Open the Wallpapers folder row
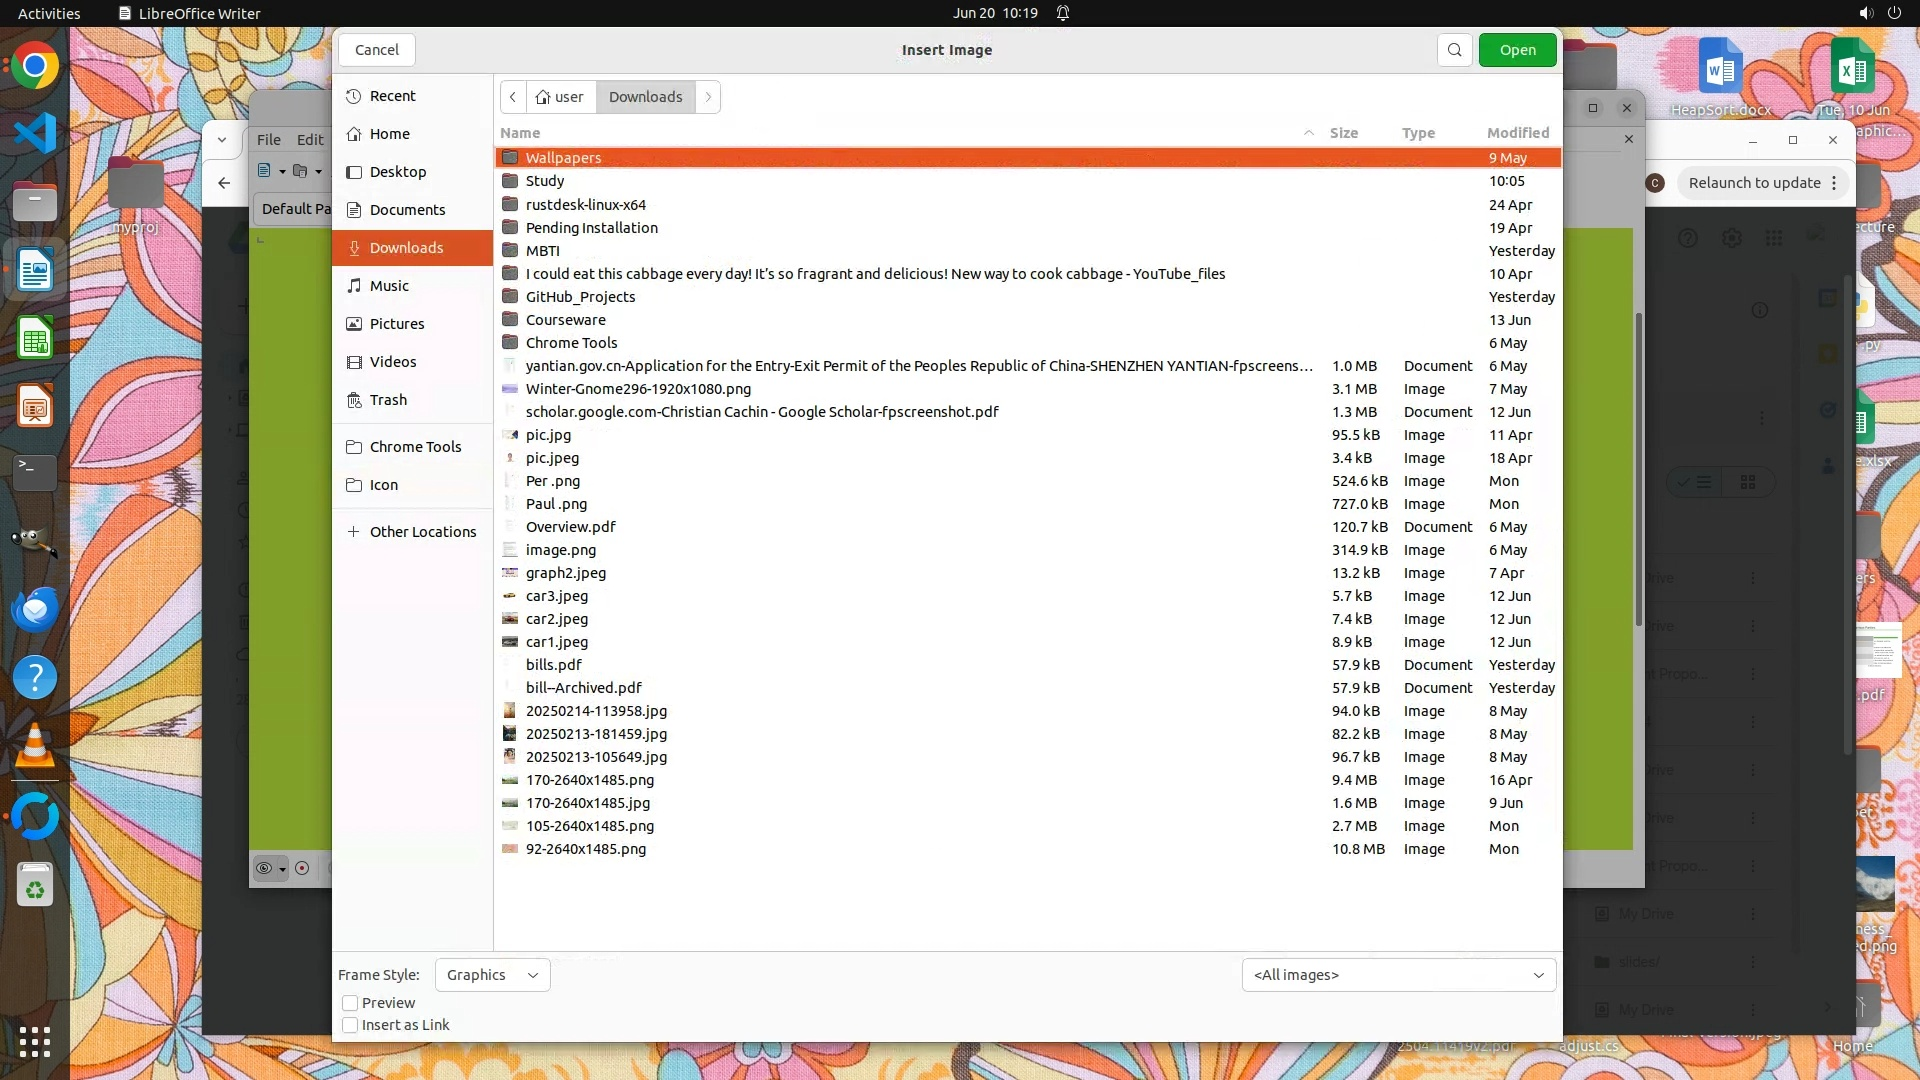Image resolution: width=1920 pixels, height=1080 pixels. click(563, 158)
